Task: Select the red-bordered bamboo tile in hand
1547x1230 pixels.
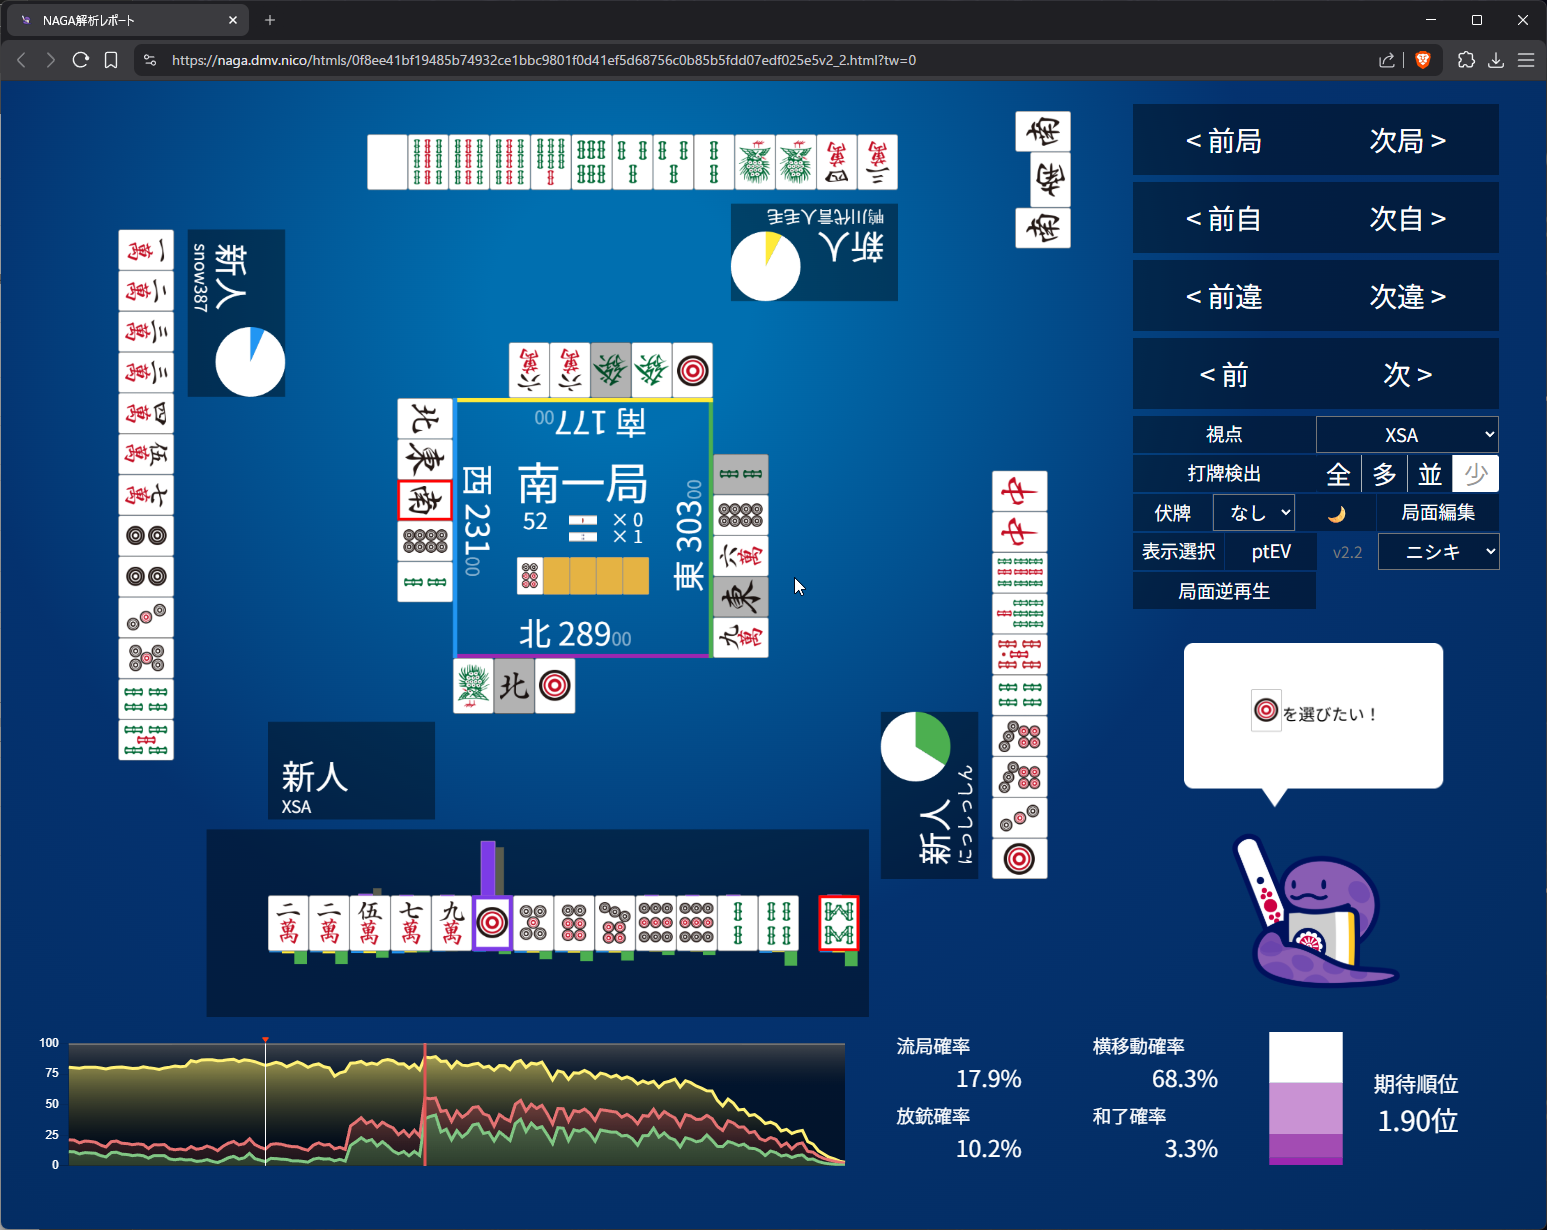Action: coord(838,923)
